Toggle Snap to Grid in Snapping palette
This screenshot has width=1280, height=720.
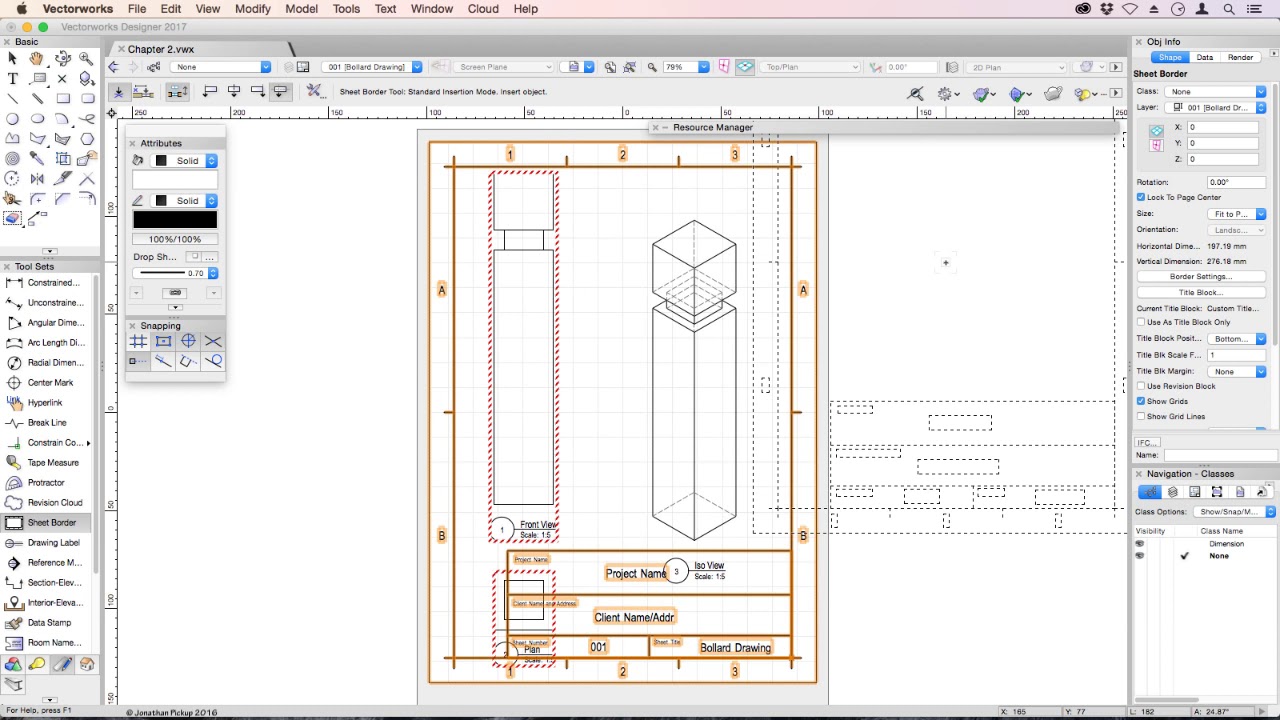click(138, 341)
